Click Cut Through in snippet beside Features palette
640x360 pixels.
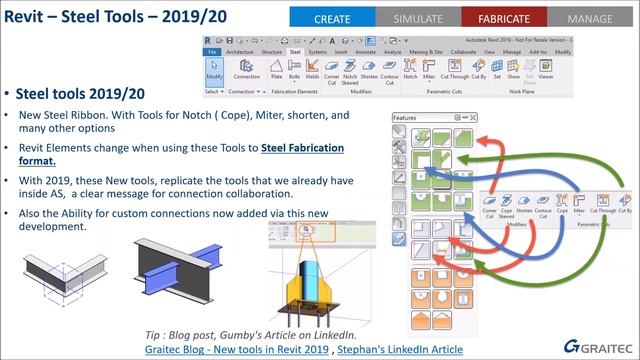click(603, 204)
